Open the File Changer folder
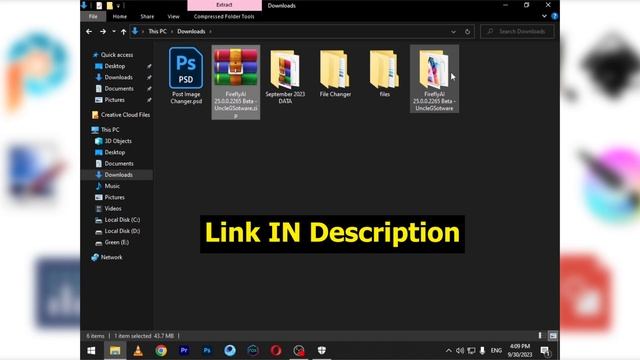 coord(335,73)
